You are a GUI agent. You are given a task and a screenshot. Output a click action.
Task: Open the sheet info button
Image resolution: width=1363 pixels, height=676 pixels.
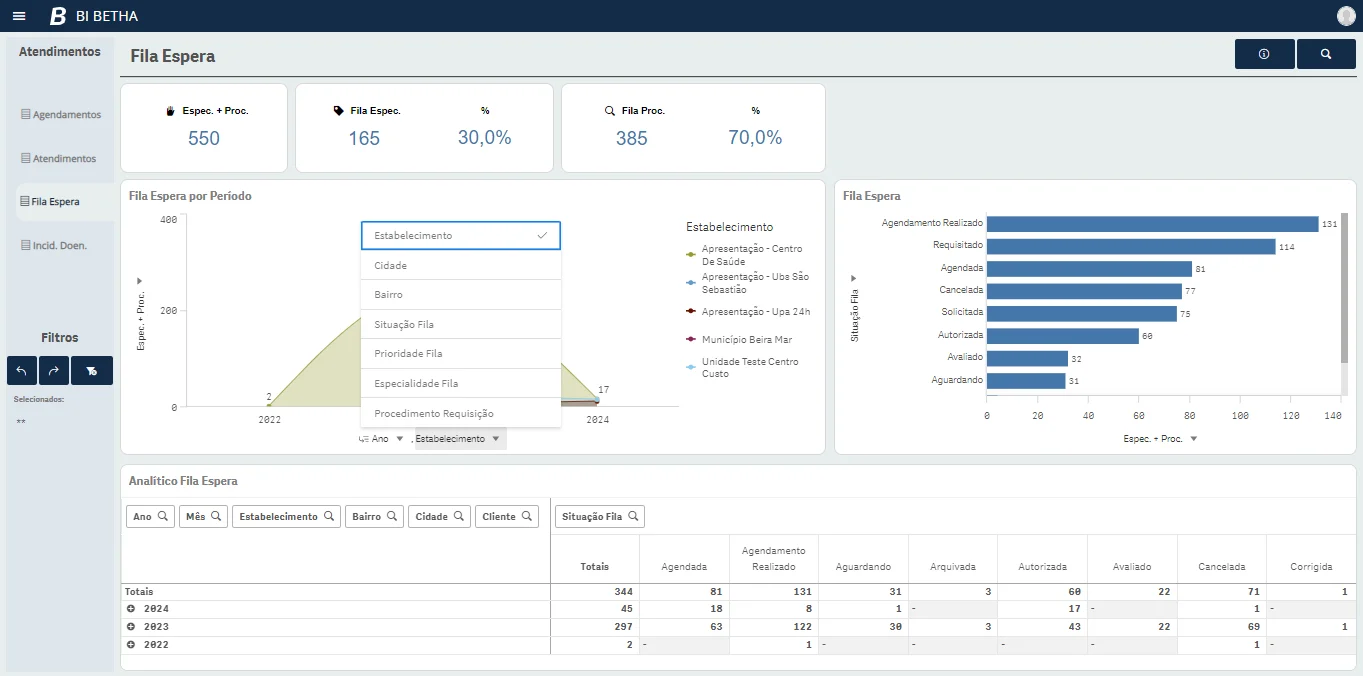1264,54
